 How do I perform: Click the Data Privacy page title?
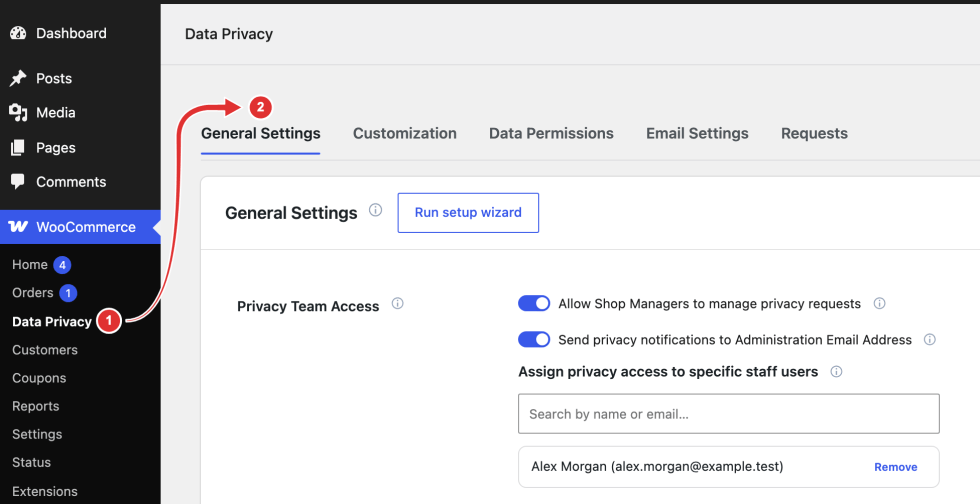229,34
